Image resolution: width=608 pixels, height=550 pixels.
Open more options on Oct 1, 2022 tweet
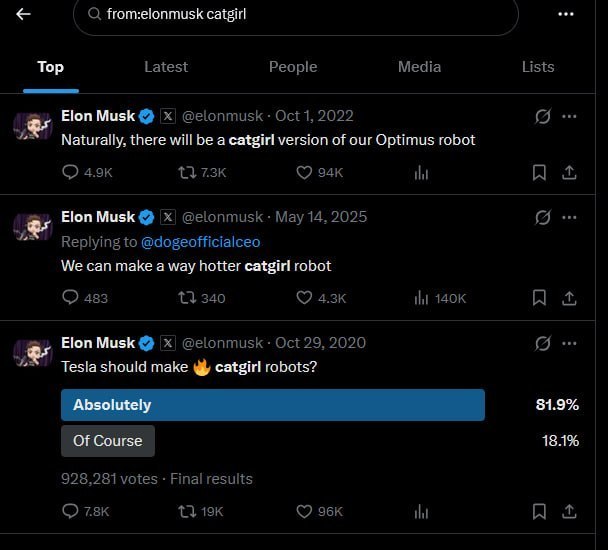(x=570, y=116)
